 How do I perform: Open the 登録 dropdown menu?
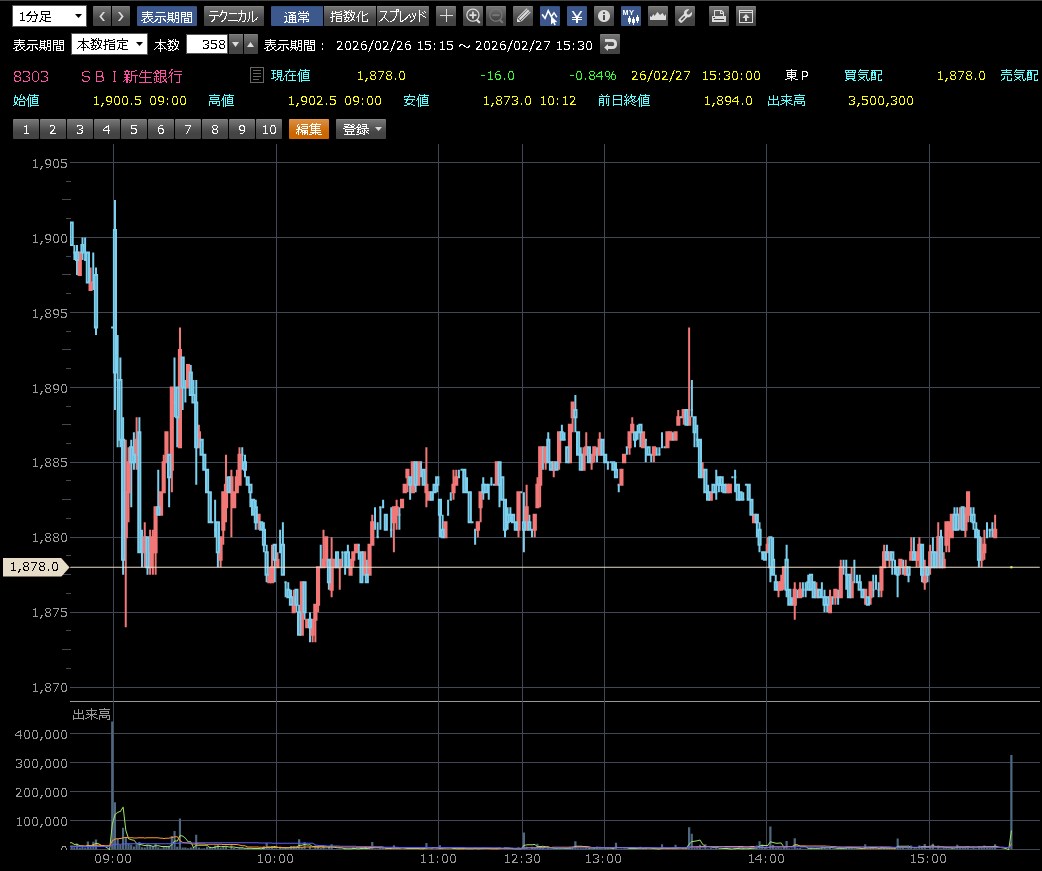[361, 129]
